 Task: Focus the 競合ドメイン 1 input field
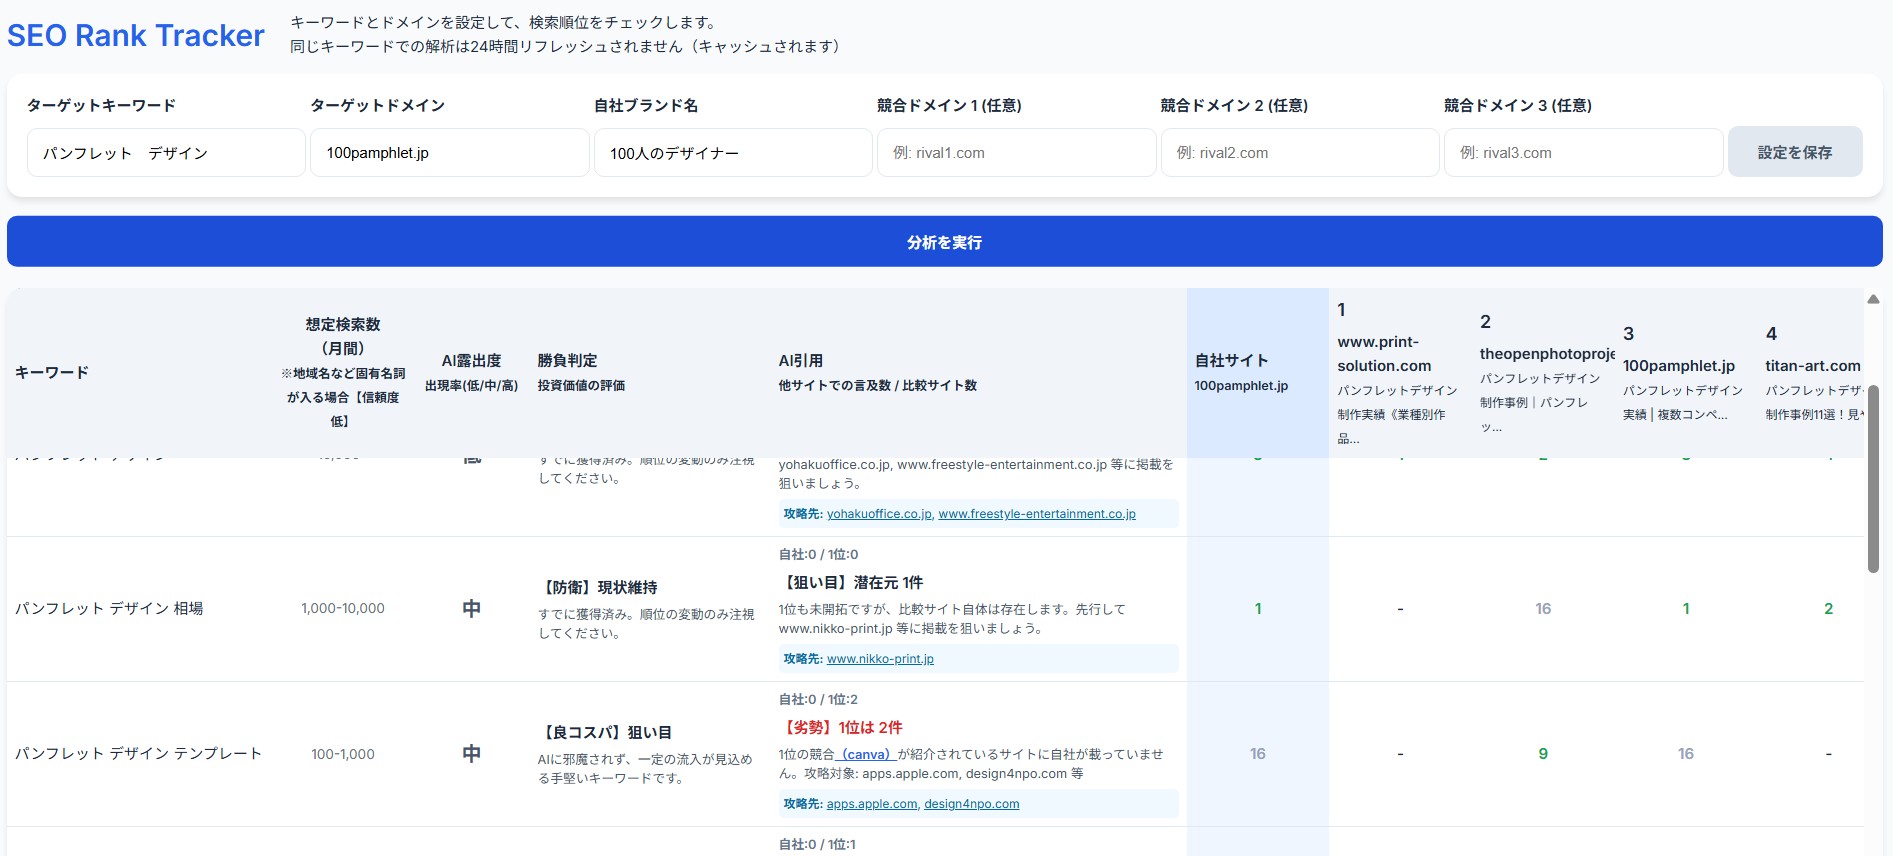[x=1016, y=153]
